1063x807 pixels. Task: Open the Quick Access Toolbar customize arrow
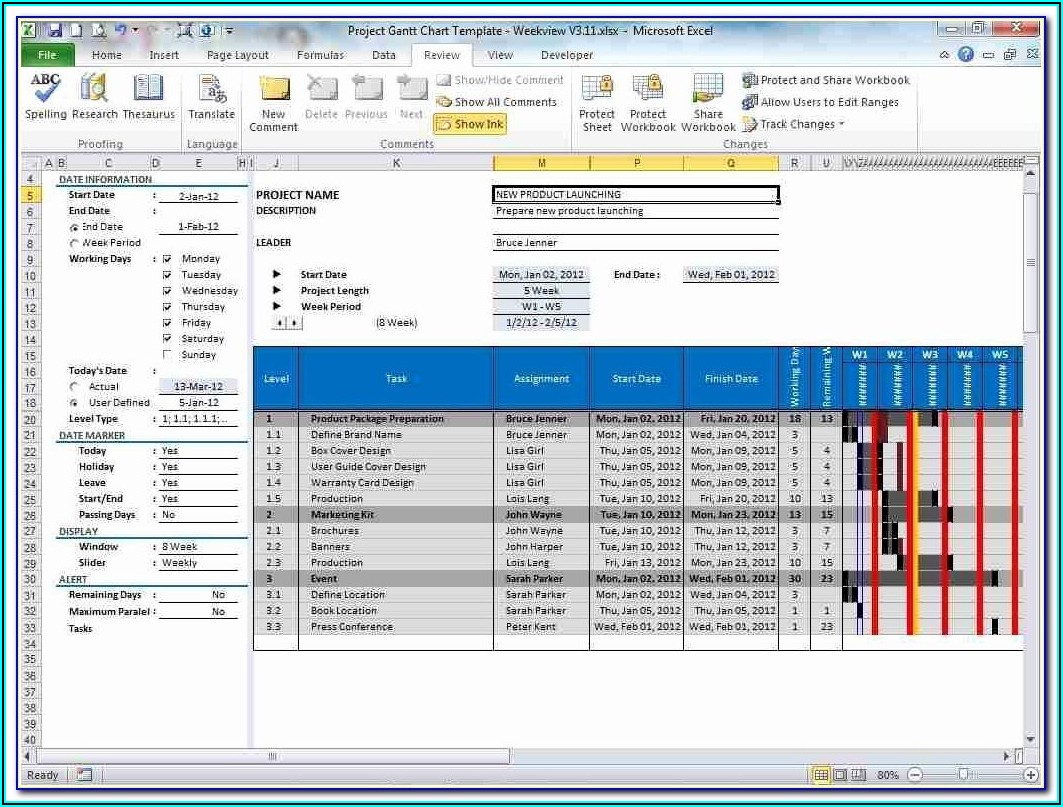(x=229, y=31)
